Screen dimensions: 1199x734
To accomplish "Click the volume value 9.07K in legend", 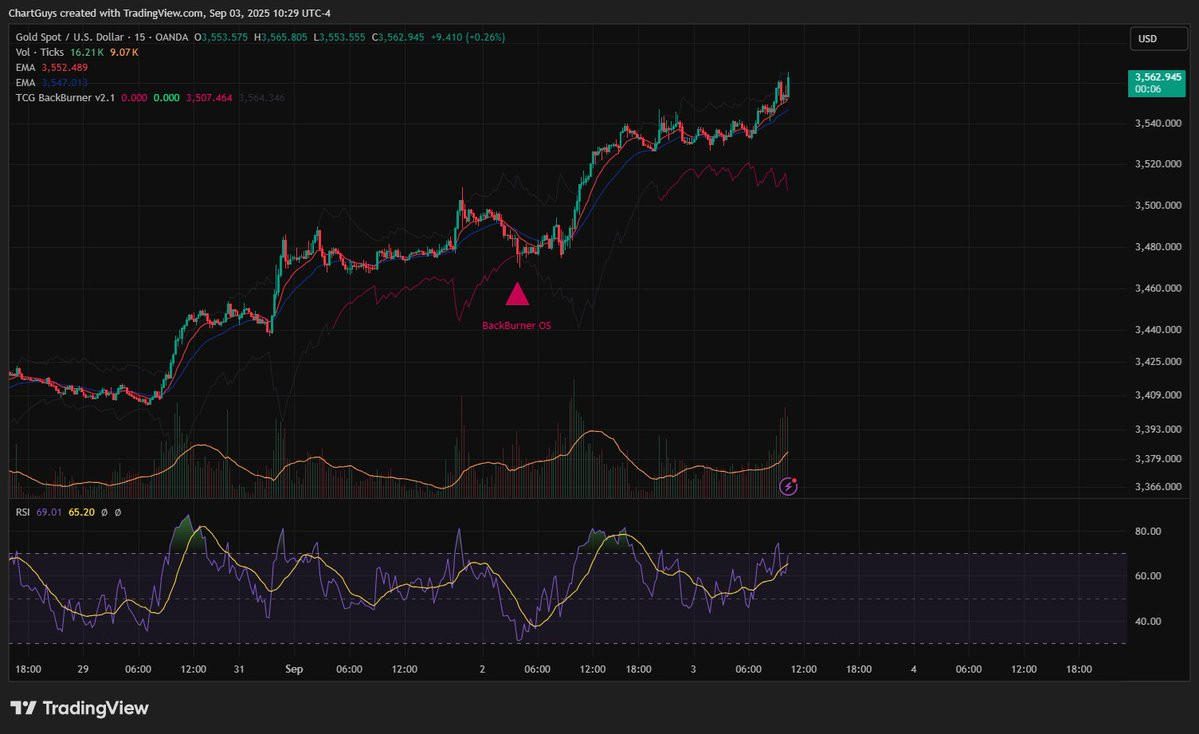I will click(124, 52).
